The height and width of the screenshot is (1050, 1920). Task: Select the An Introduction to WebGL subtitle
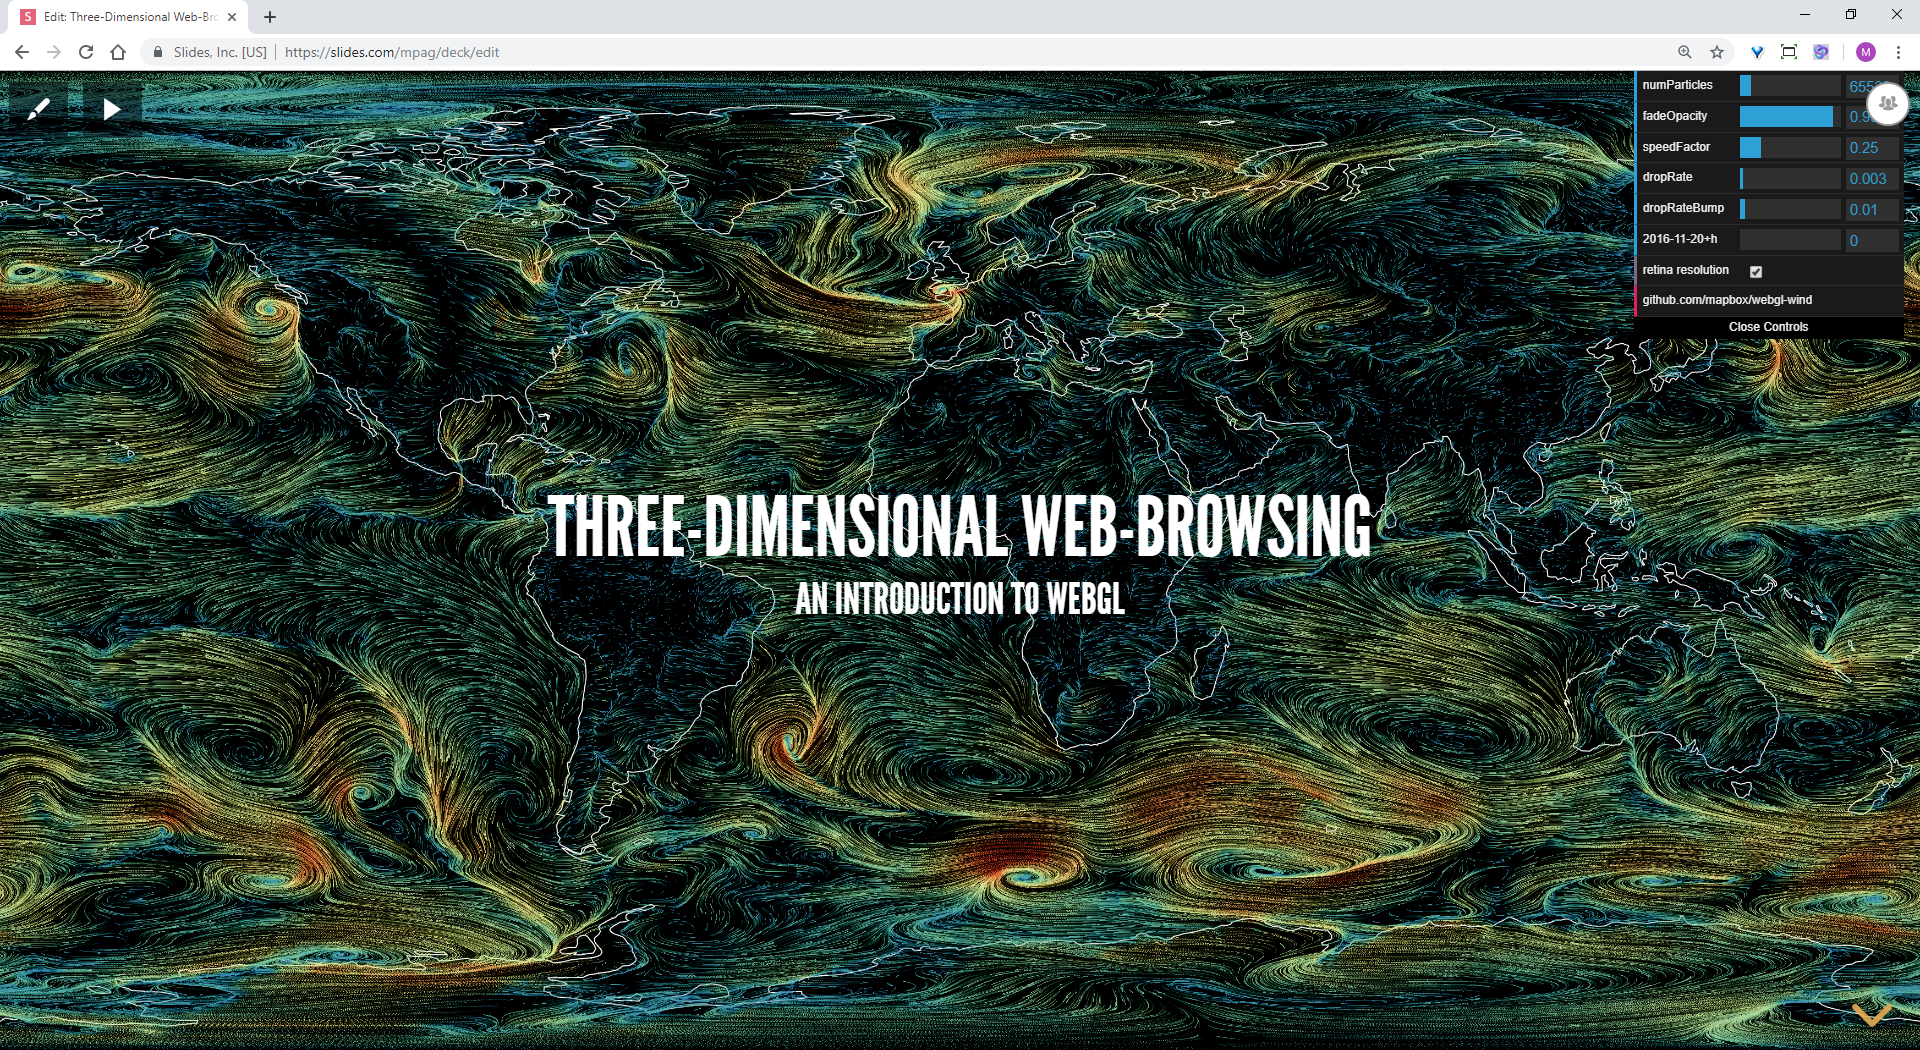(x=960, y=599)
